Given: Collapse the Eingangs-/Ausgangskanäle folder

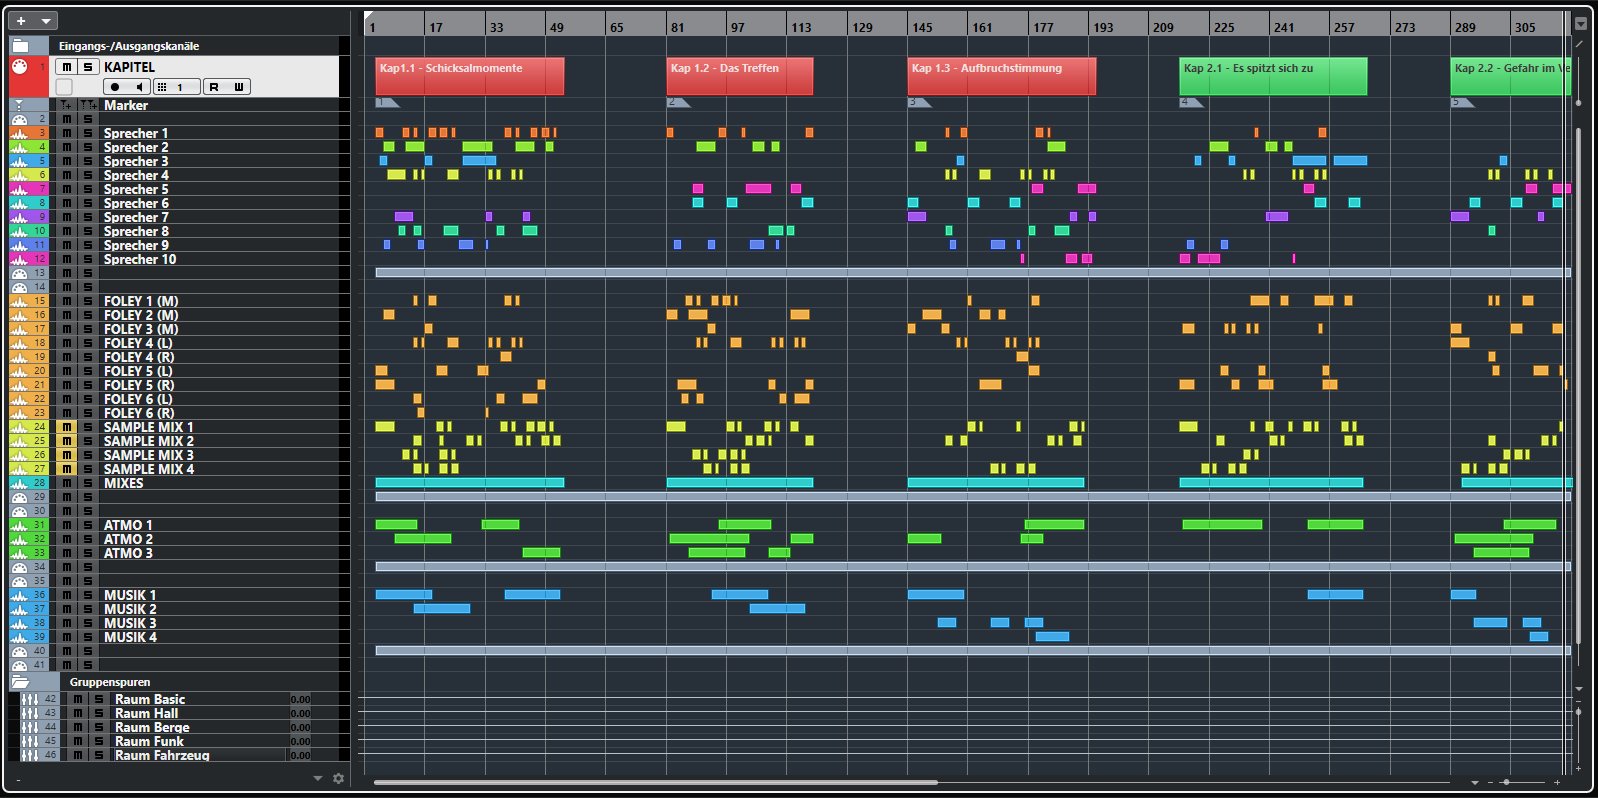Looking at the screenshot, I should click(21, 46).
